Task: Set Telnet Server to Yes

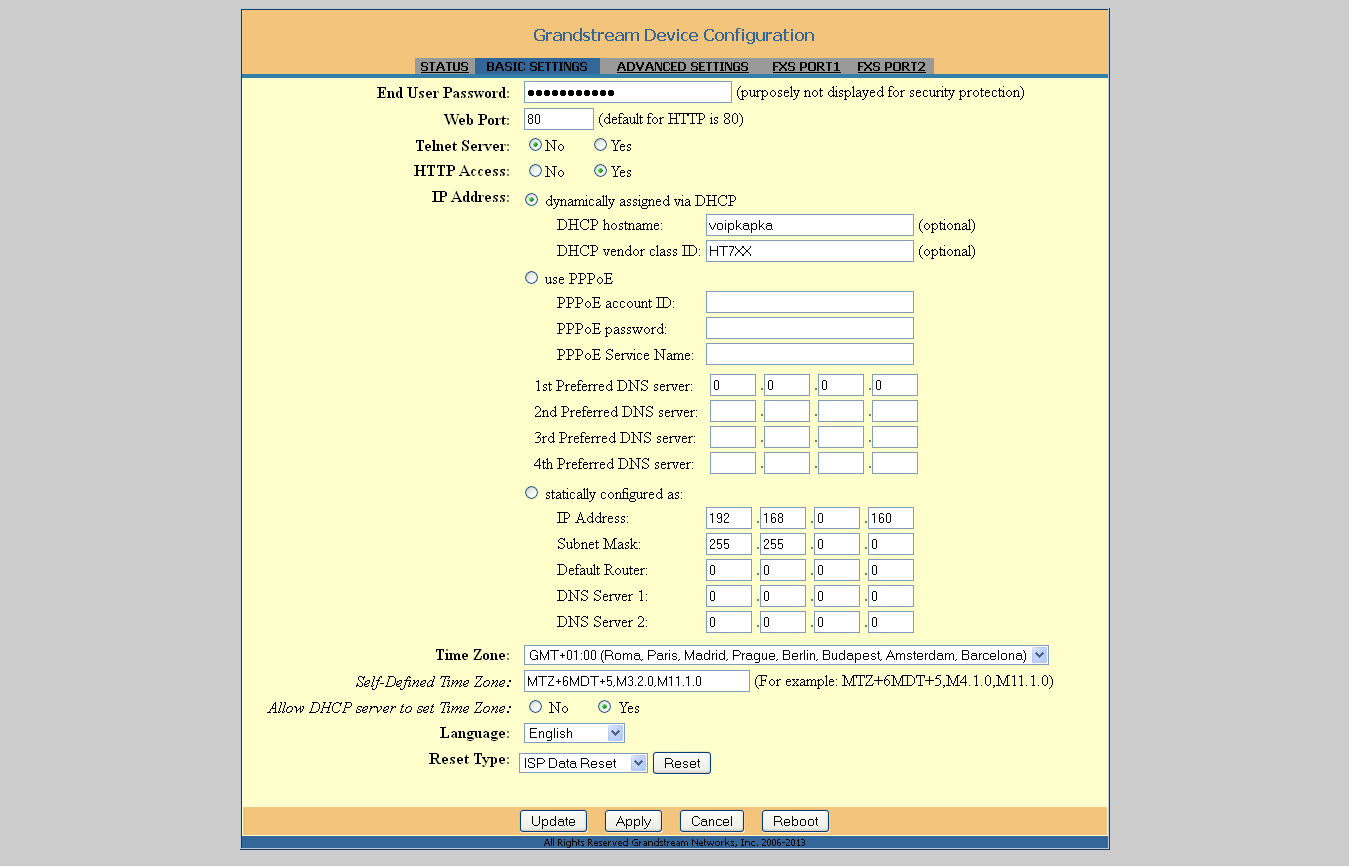Action: [x=601, y=145]
